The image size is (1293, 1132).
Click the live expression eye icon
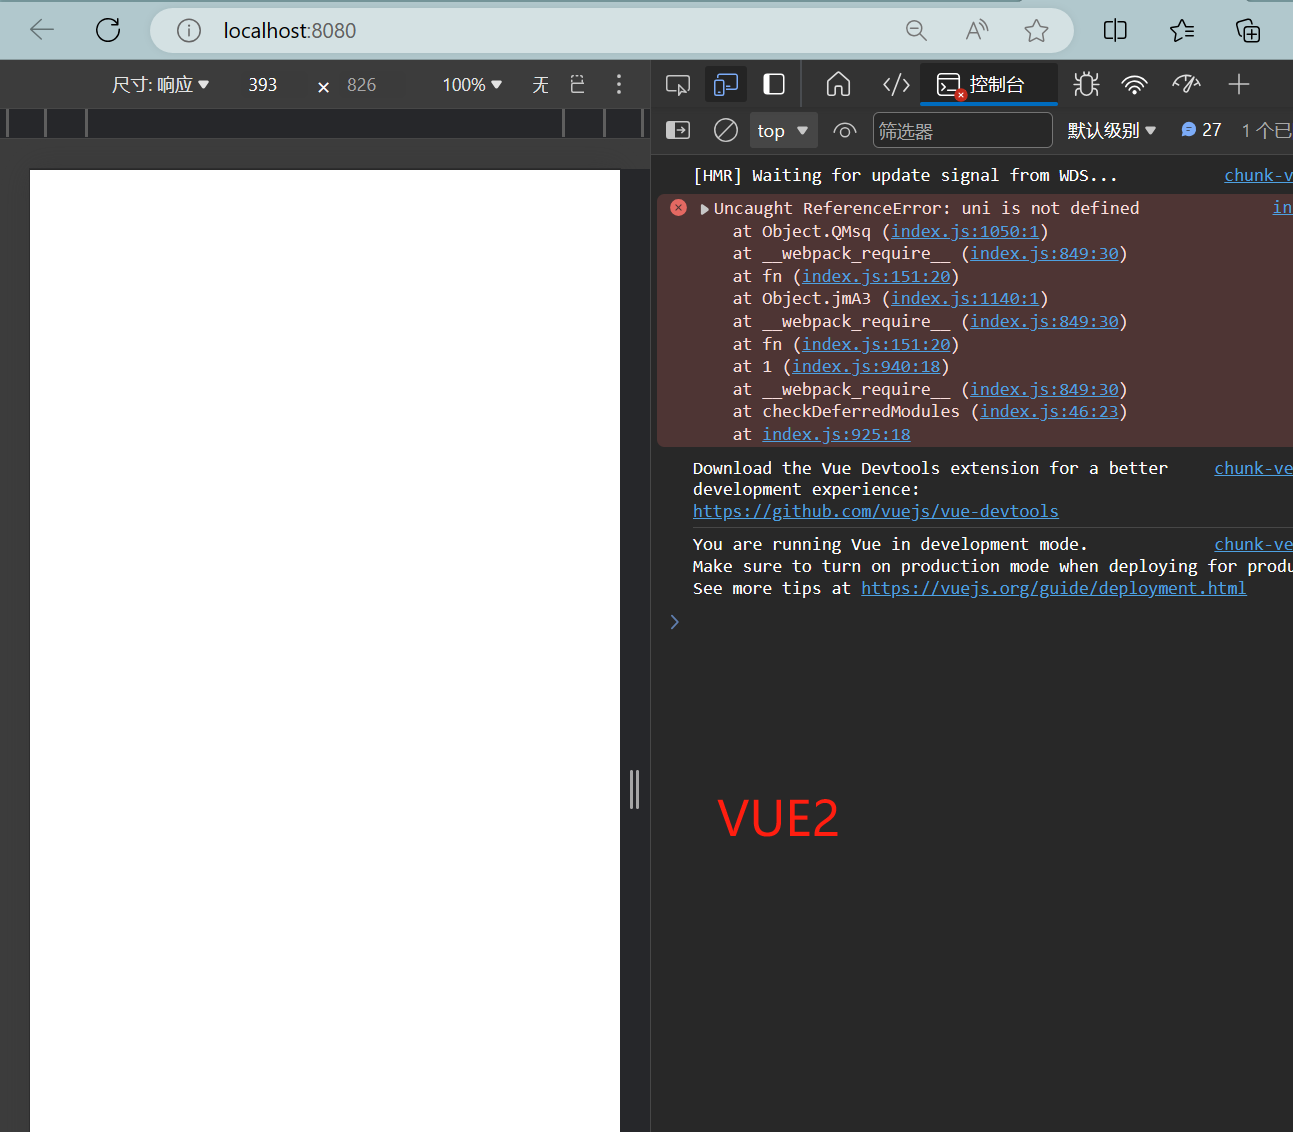[x=845, y=130]
